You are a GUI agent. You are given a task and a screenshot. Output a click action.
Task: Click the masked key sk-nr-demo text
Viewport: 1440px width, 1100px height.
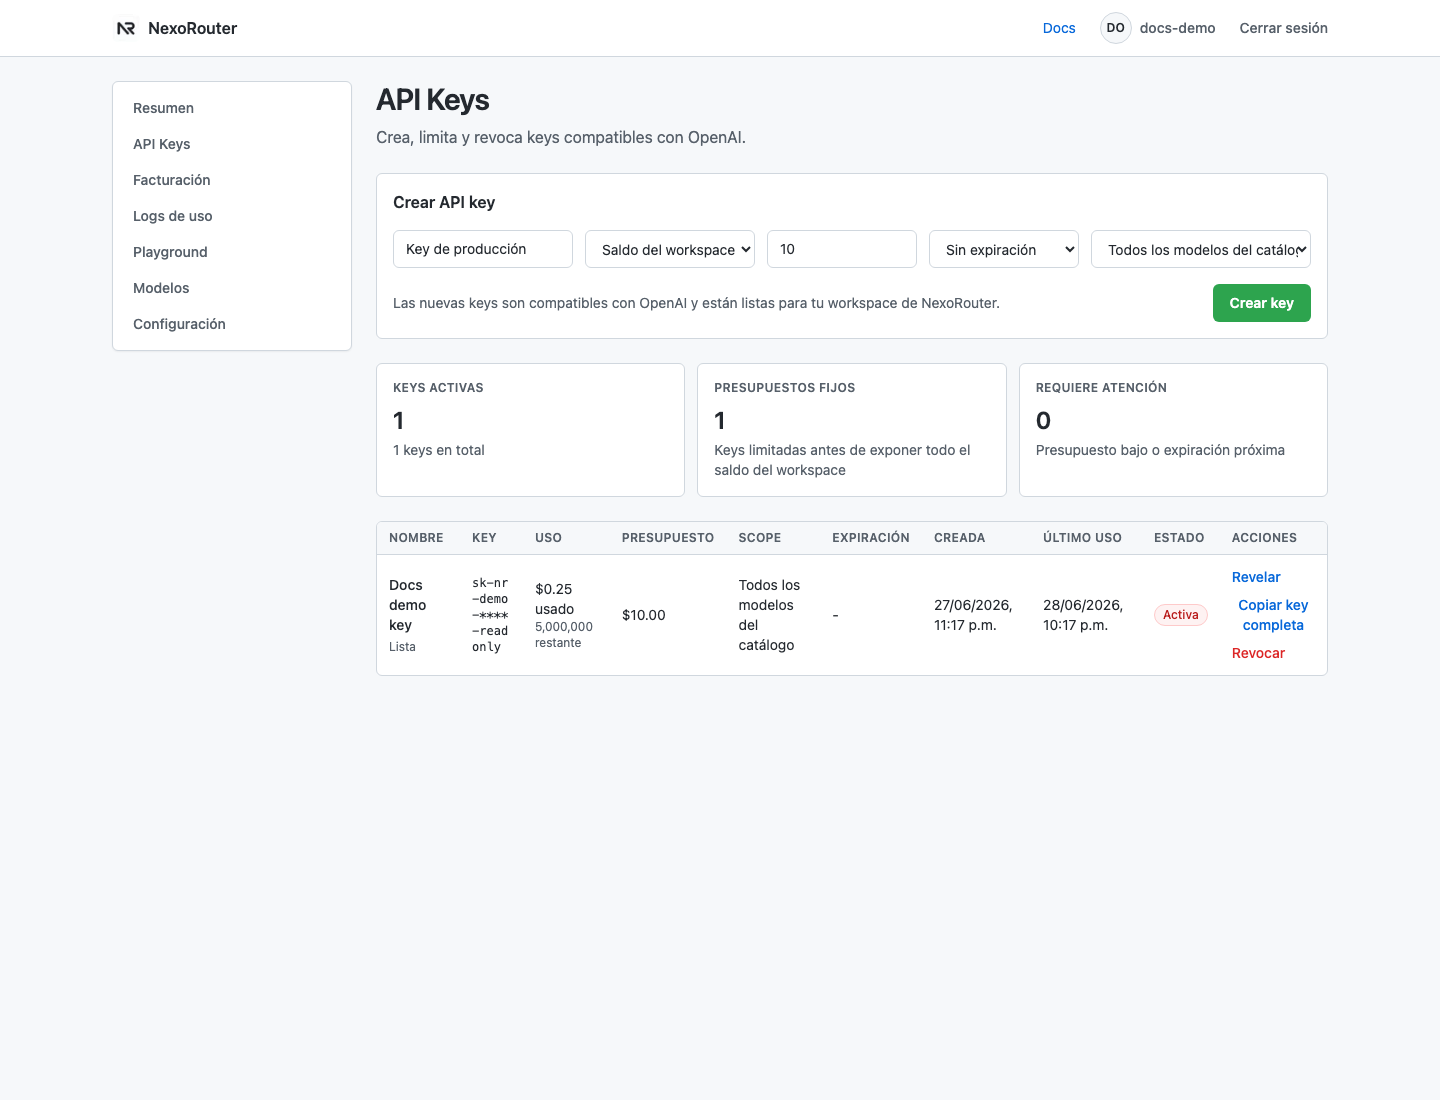tap(490, 615)
